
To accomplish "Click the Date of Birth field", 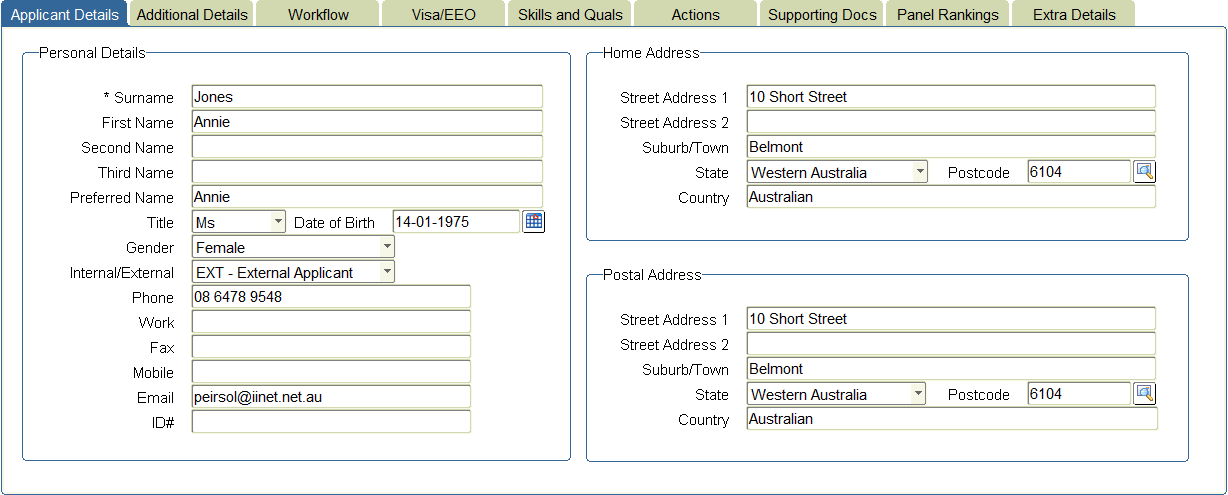I will coord(457,222).
